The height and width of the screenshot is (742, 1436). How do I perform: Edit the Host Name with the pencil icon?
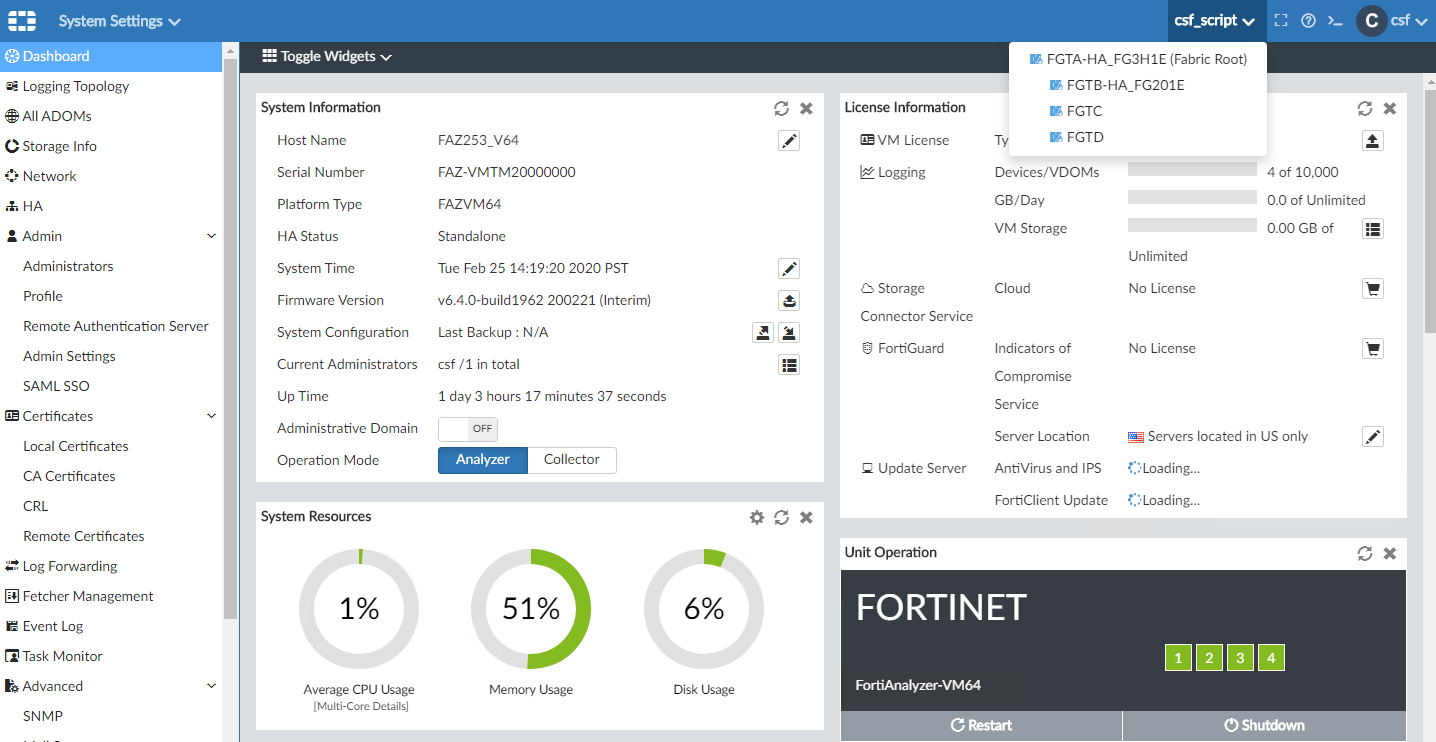789,141
